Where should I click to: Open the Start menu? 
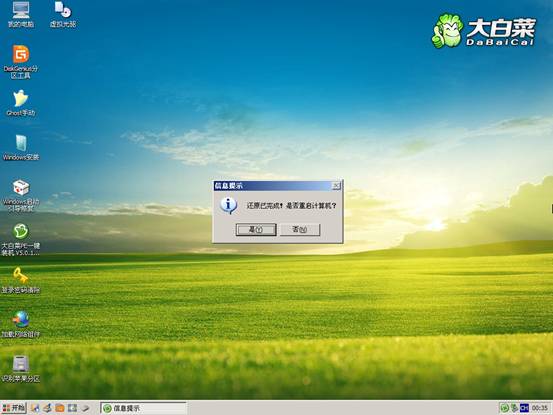click(14, 408)
